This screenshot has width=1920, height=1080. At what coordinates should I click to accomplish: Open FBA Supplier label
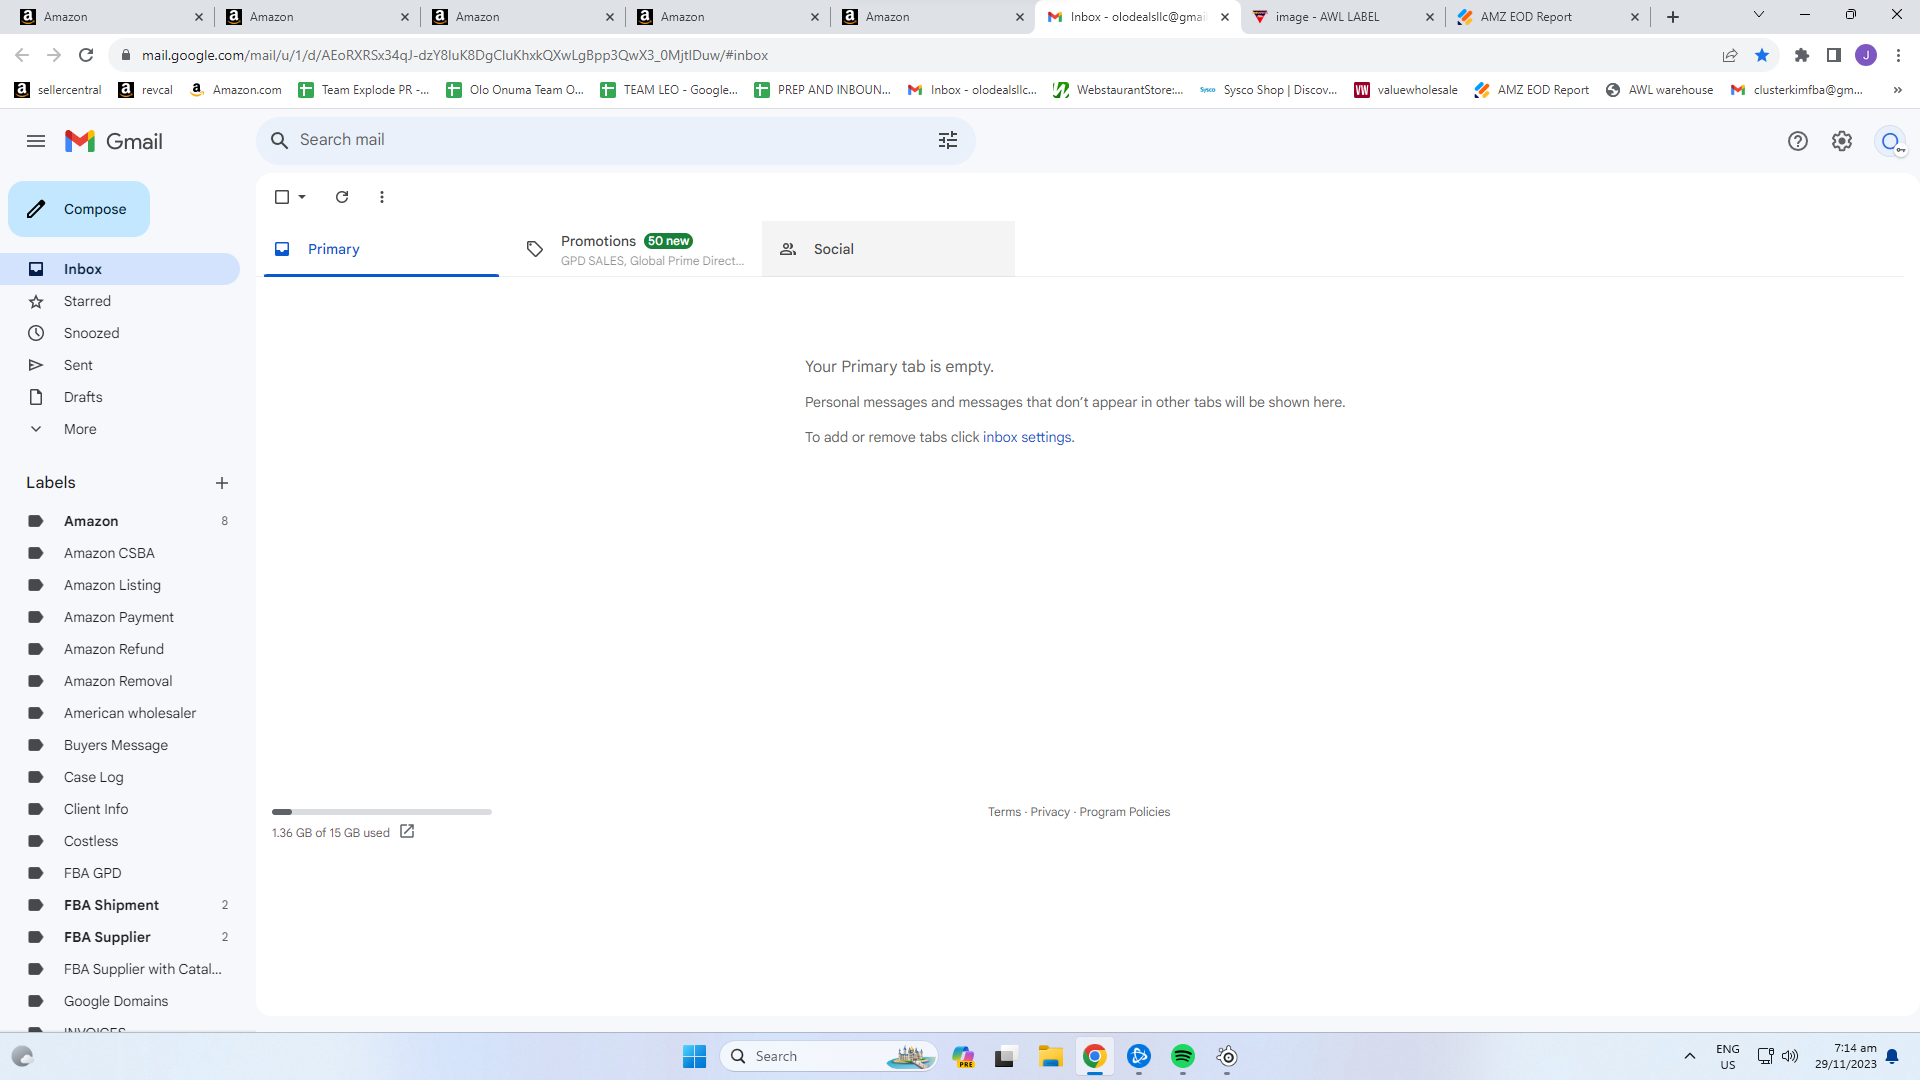click(120, 937)
